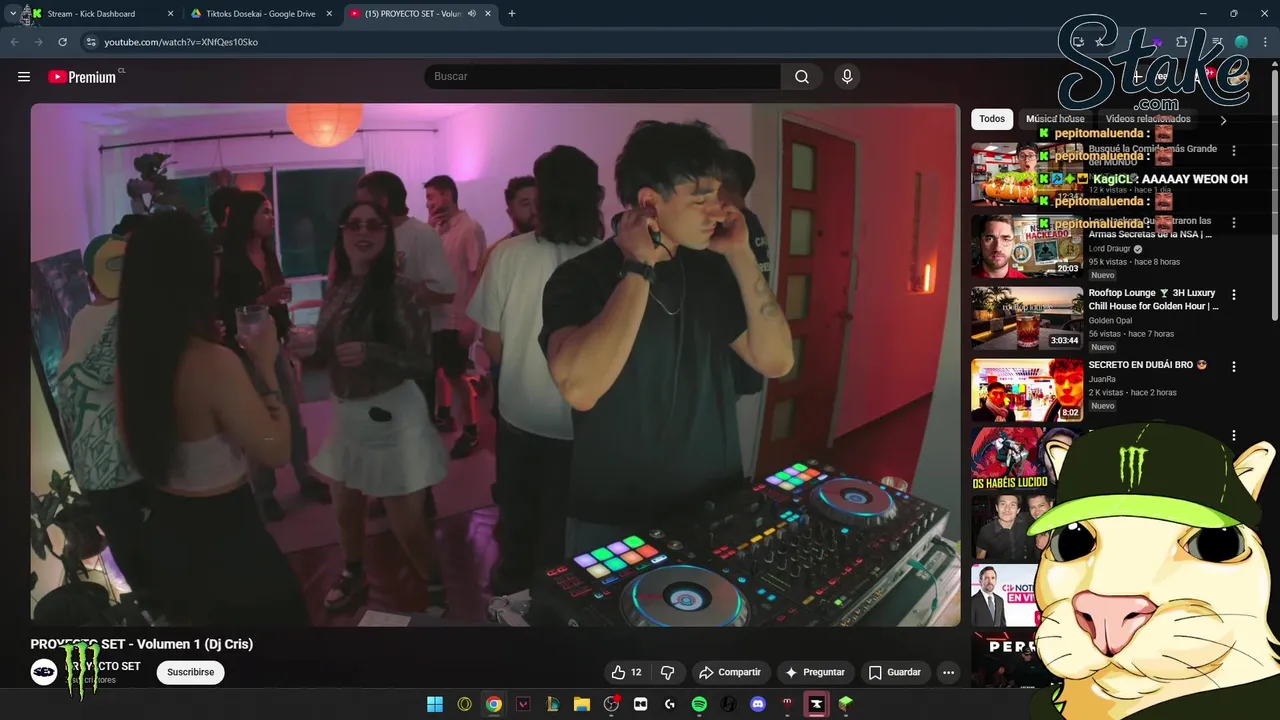This screenshot has width=1280, height=720.
Task: Select Videos relacionados filter chip
Action: point(1147,119)
